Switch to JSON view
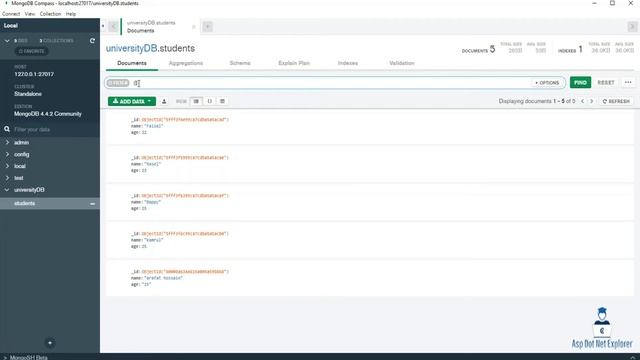The width and height of the screenshot is (640, 360). (209, 101)
